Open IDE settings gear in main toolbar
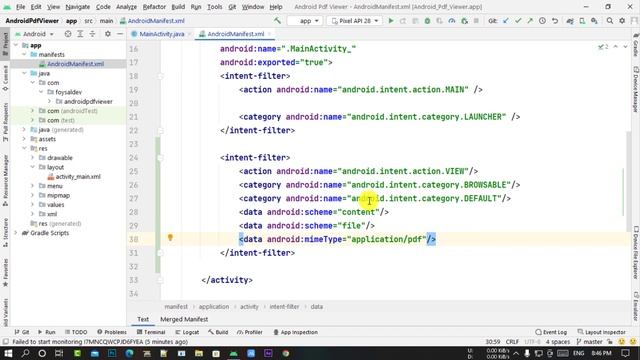 622,21
